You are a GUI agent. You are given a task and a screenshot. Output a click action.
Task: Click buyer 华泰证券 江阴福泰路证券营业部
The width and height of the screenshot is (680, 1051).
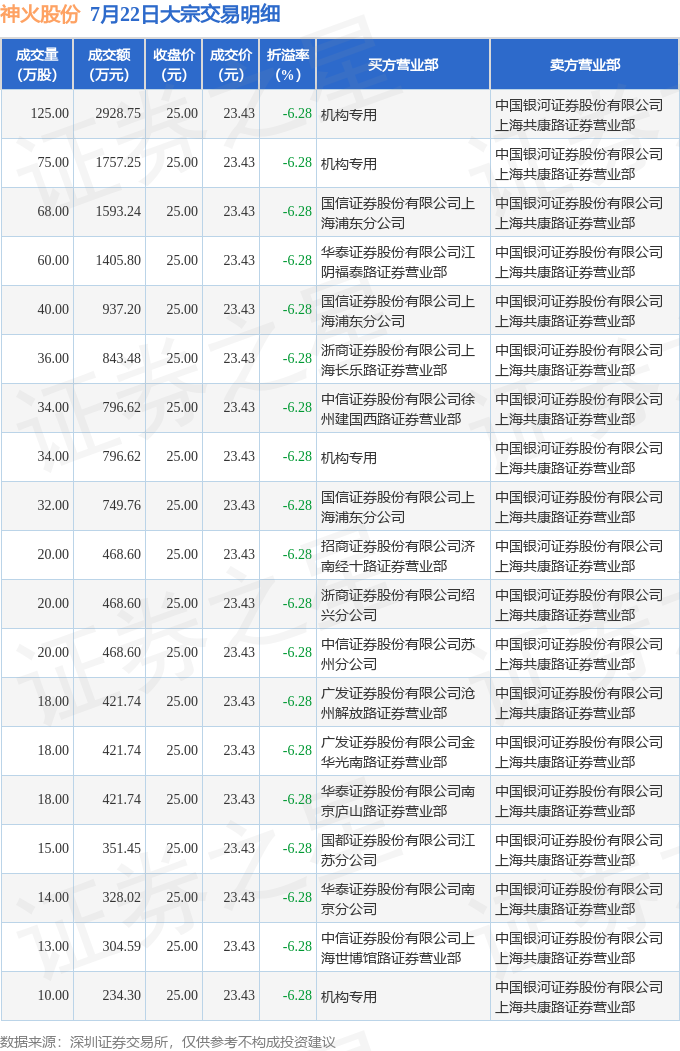coord(398,261)
